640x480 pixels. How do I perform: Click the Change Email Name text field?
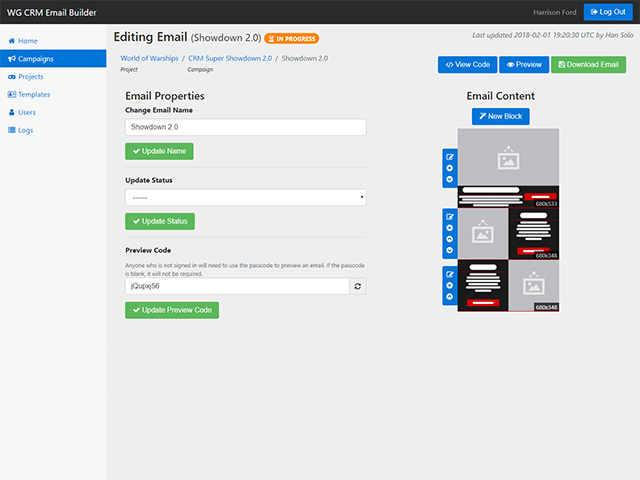(245, 128)
